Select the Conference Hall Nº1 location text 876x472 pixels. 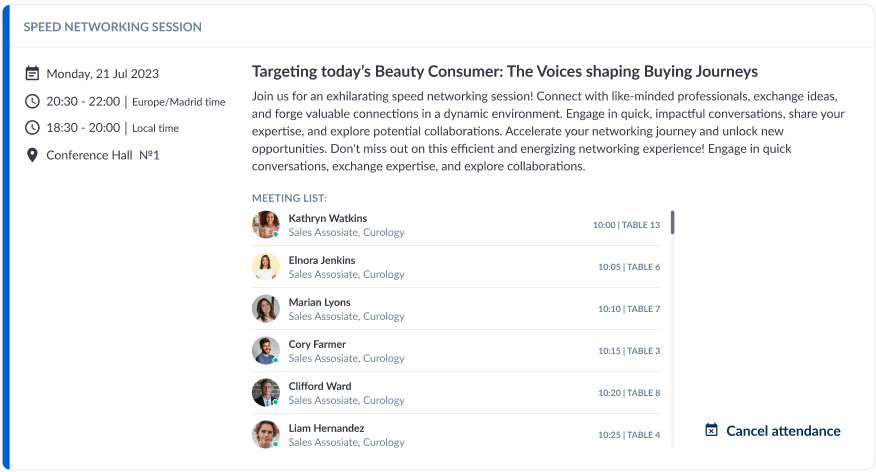(x=103, y=155)
